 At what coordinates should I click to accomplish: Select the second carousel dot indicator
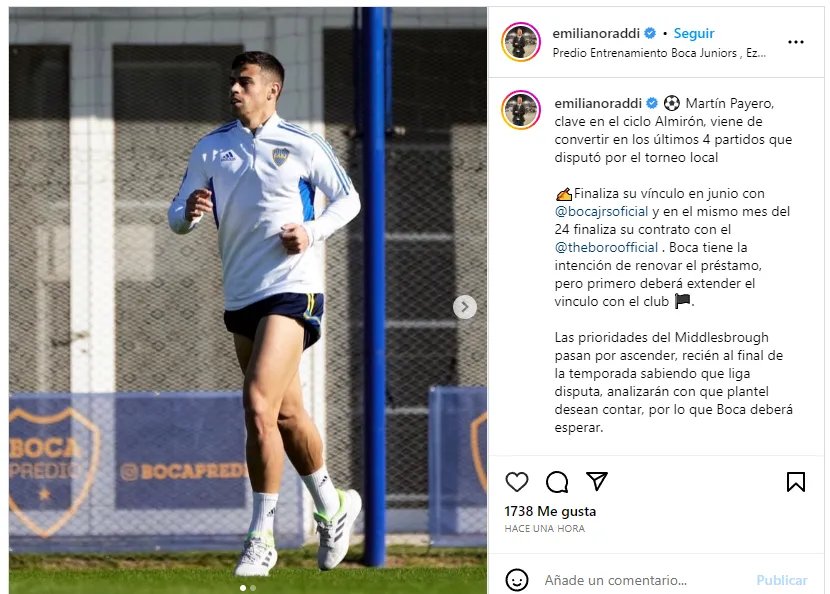pos(253,588)
